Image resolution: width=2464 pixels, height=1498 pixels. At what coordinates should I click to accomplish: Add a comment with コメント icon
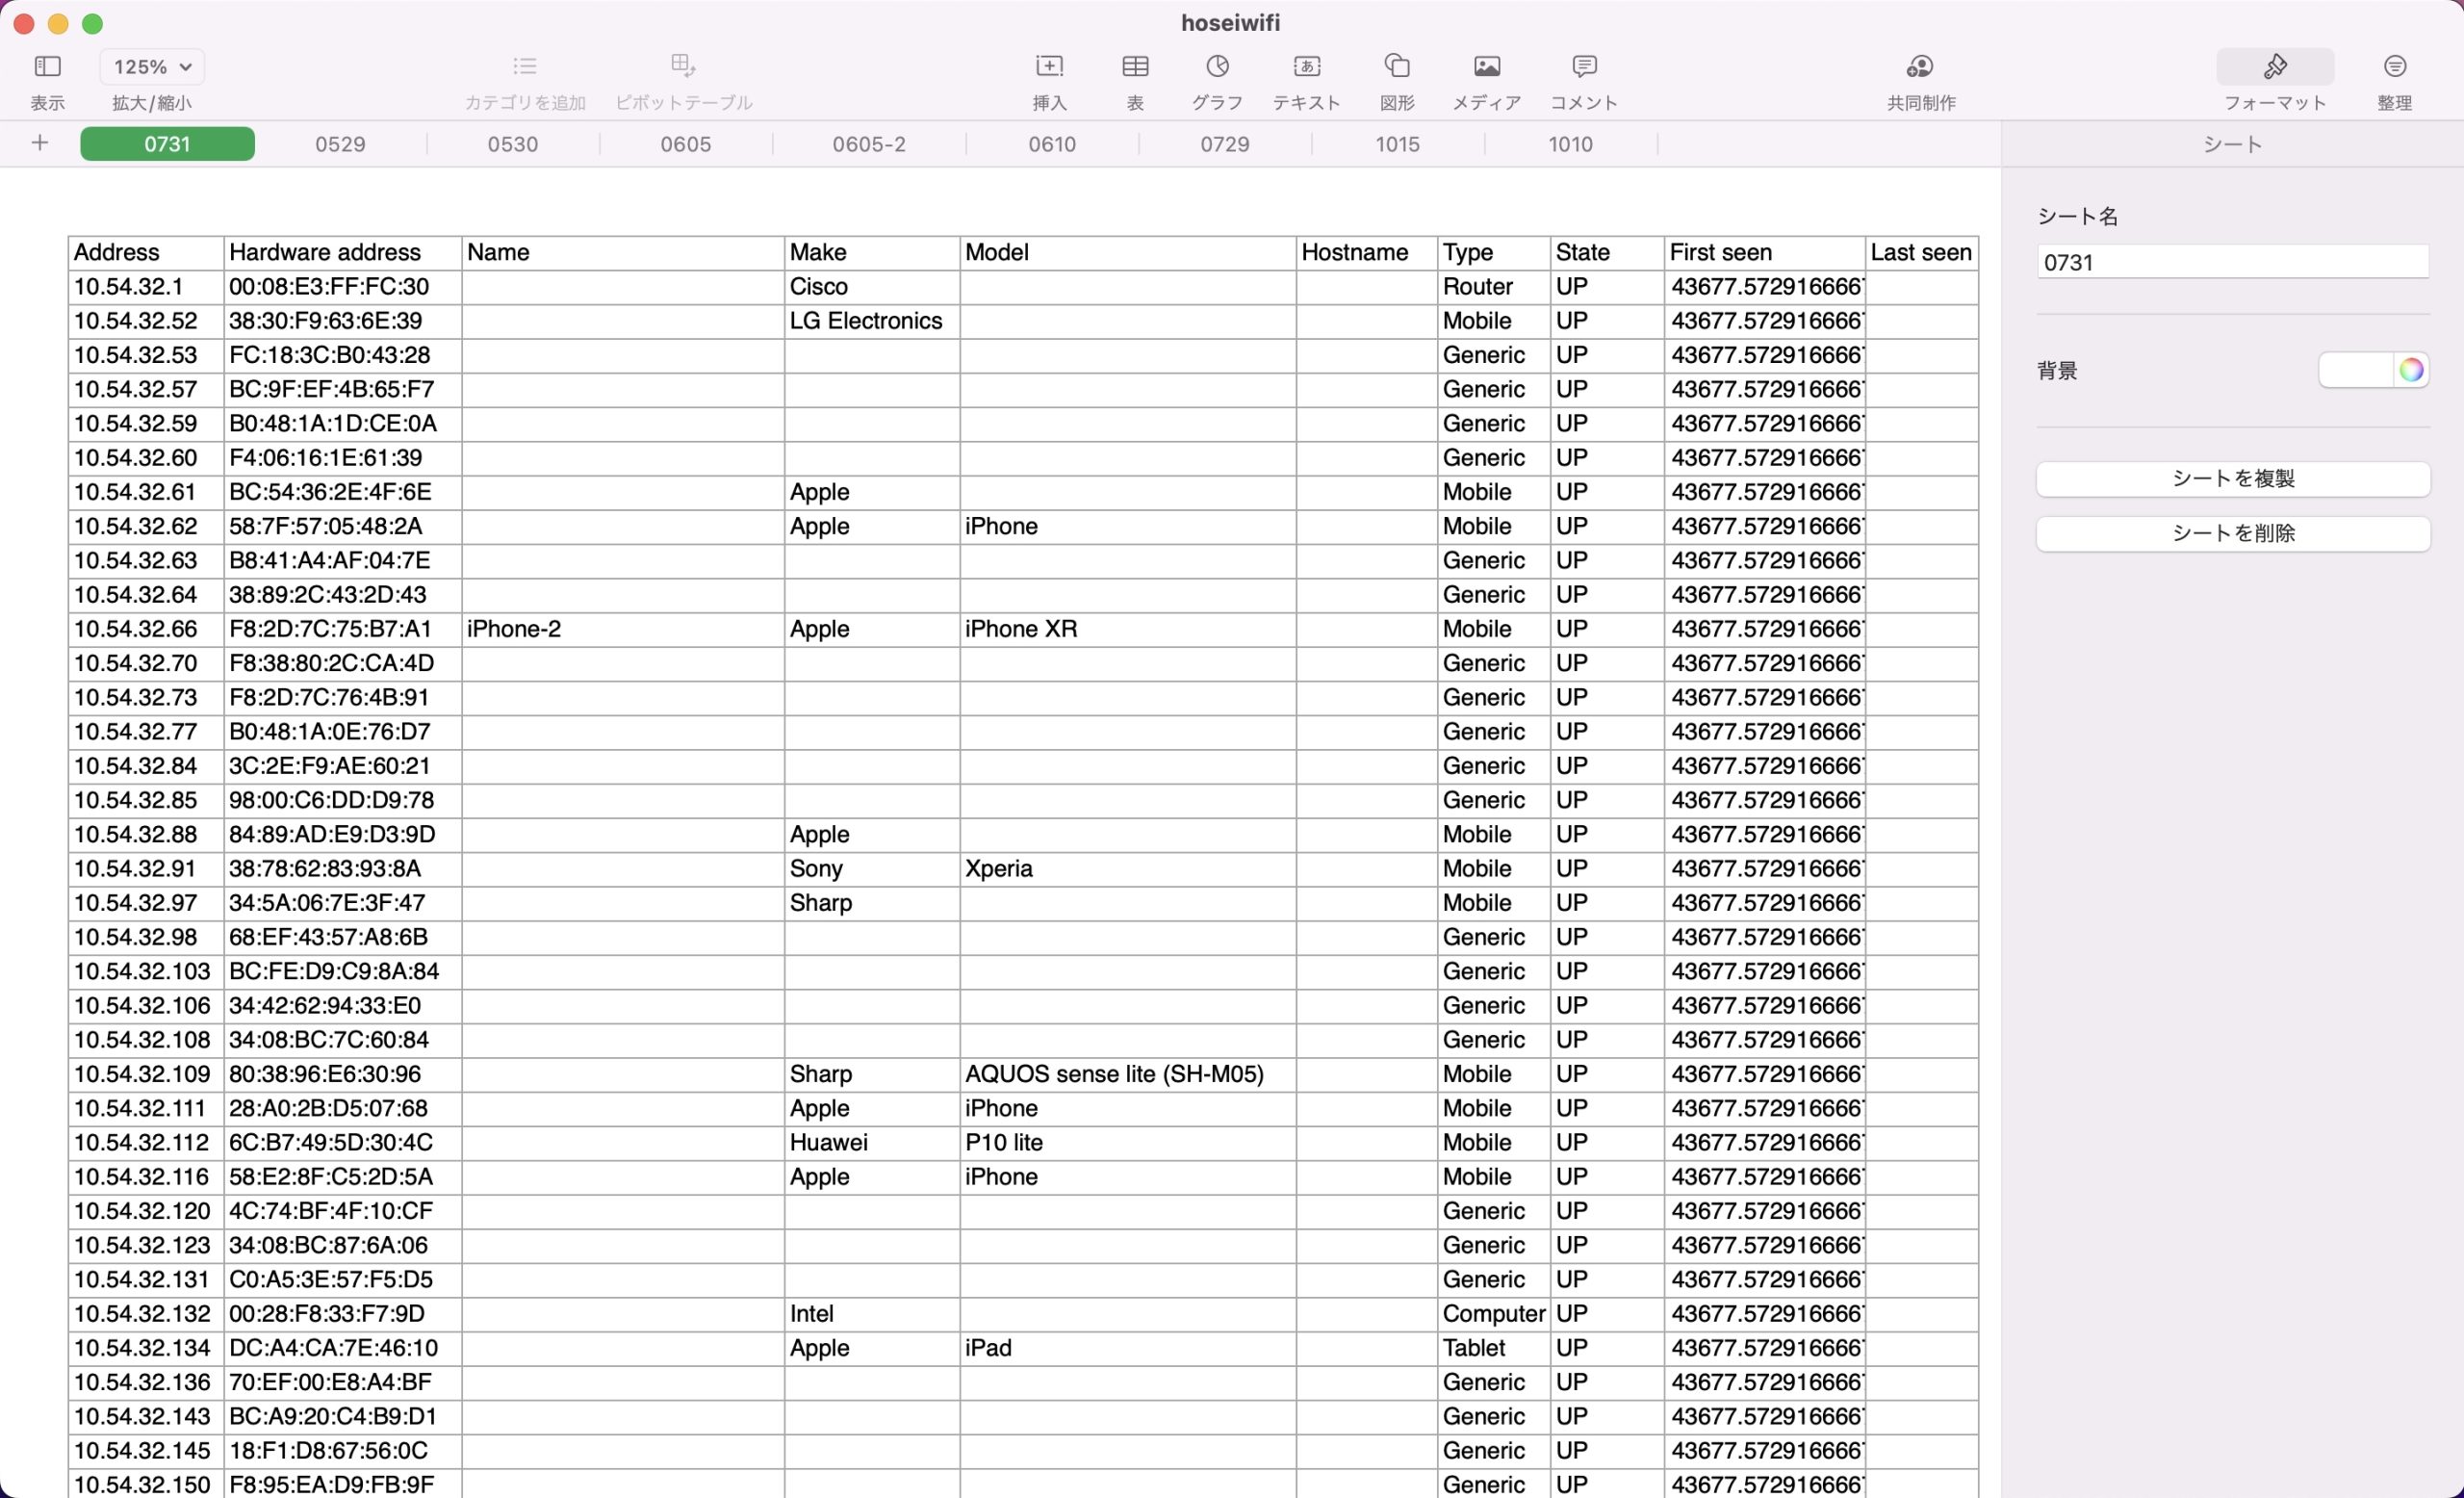[x=1584, y=67]
